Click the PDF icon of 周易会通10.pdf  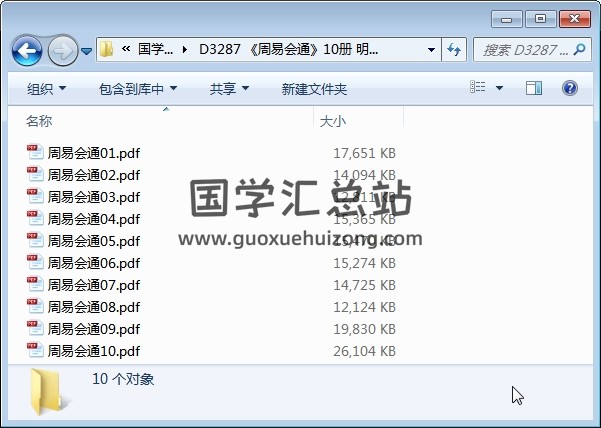pyautogui.click(x=35, y=349)
